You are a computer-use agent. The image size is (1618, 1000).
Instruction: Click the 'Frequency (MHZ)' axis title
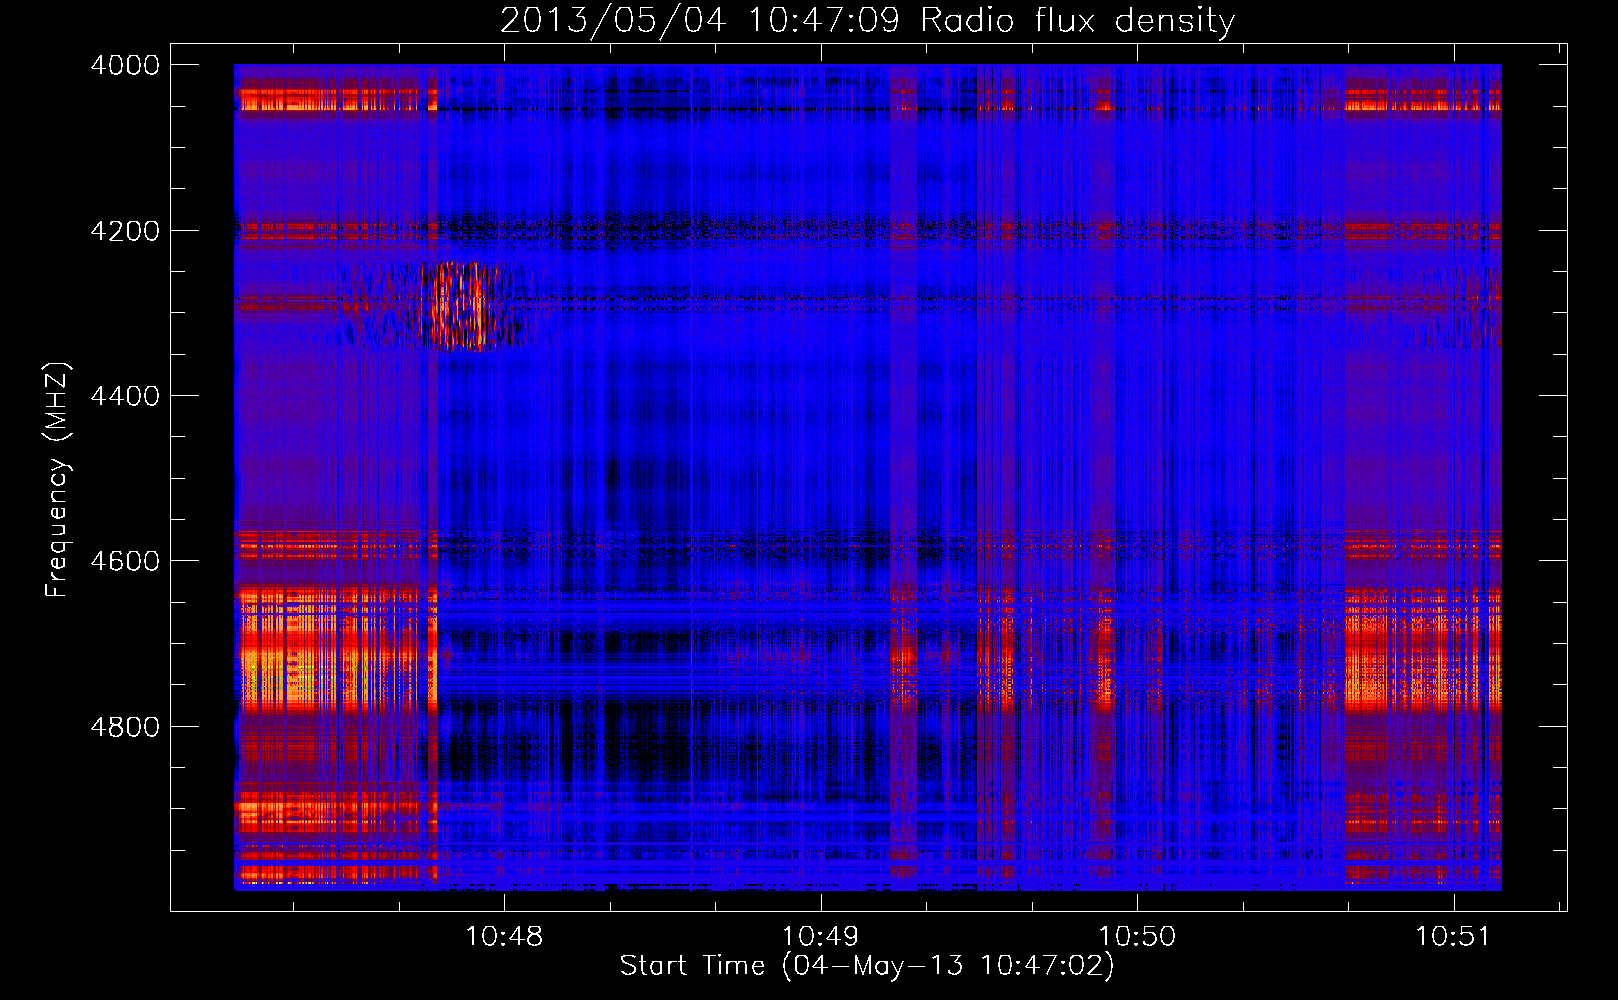tap(57, 480)
